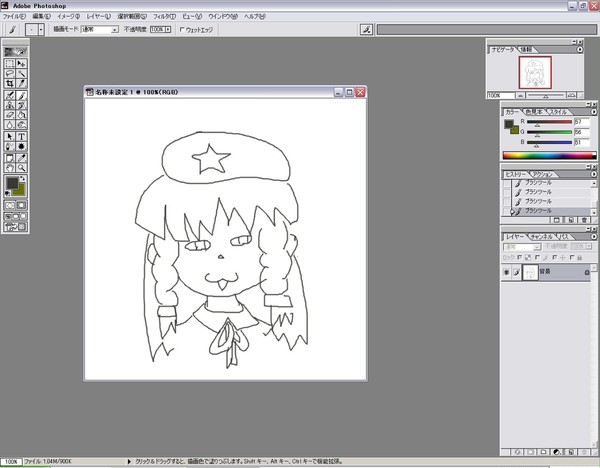Open the Color panel flyout menu arrow
The height and width of the screenshot is (468, 600).
point(593,112)
